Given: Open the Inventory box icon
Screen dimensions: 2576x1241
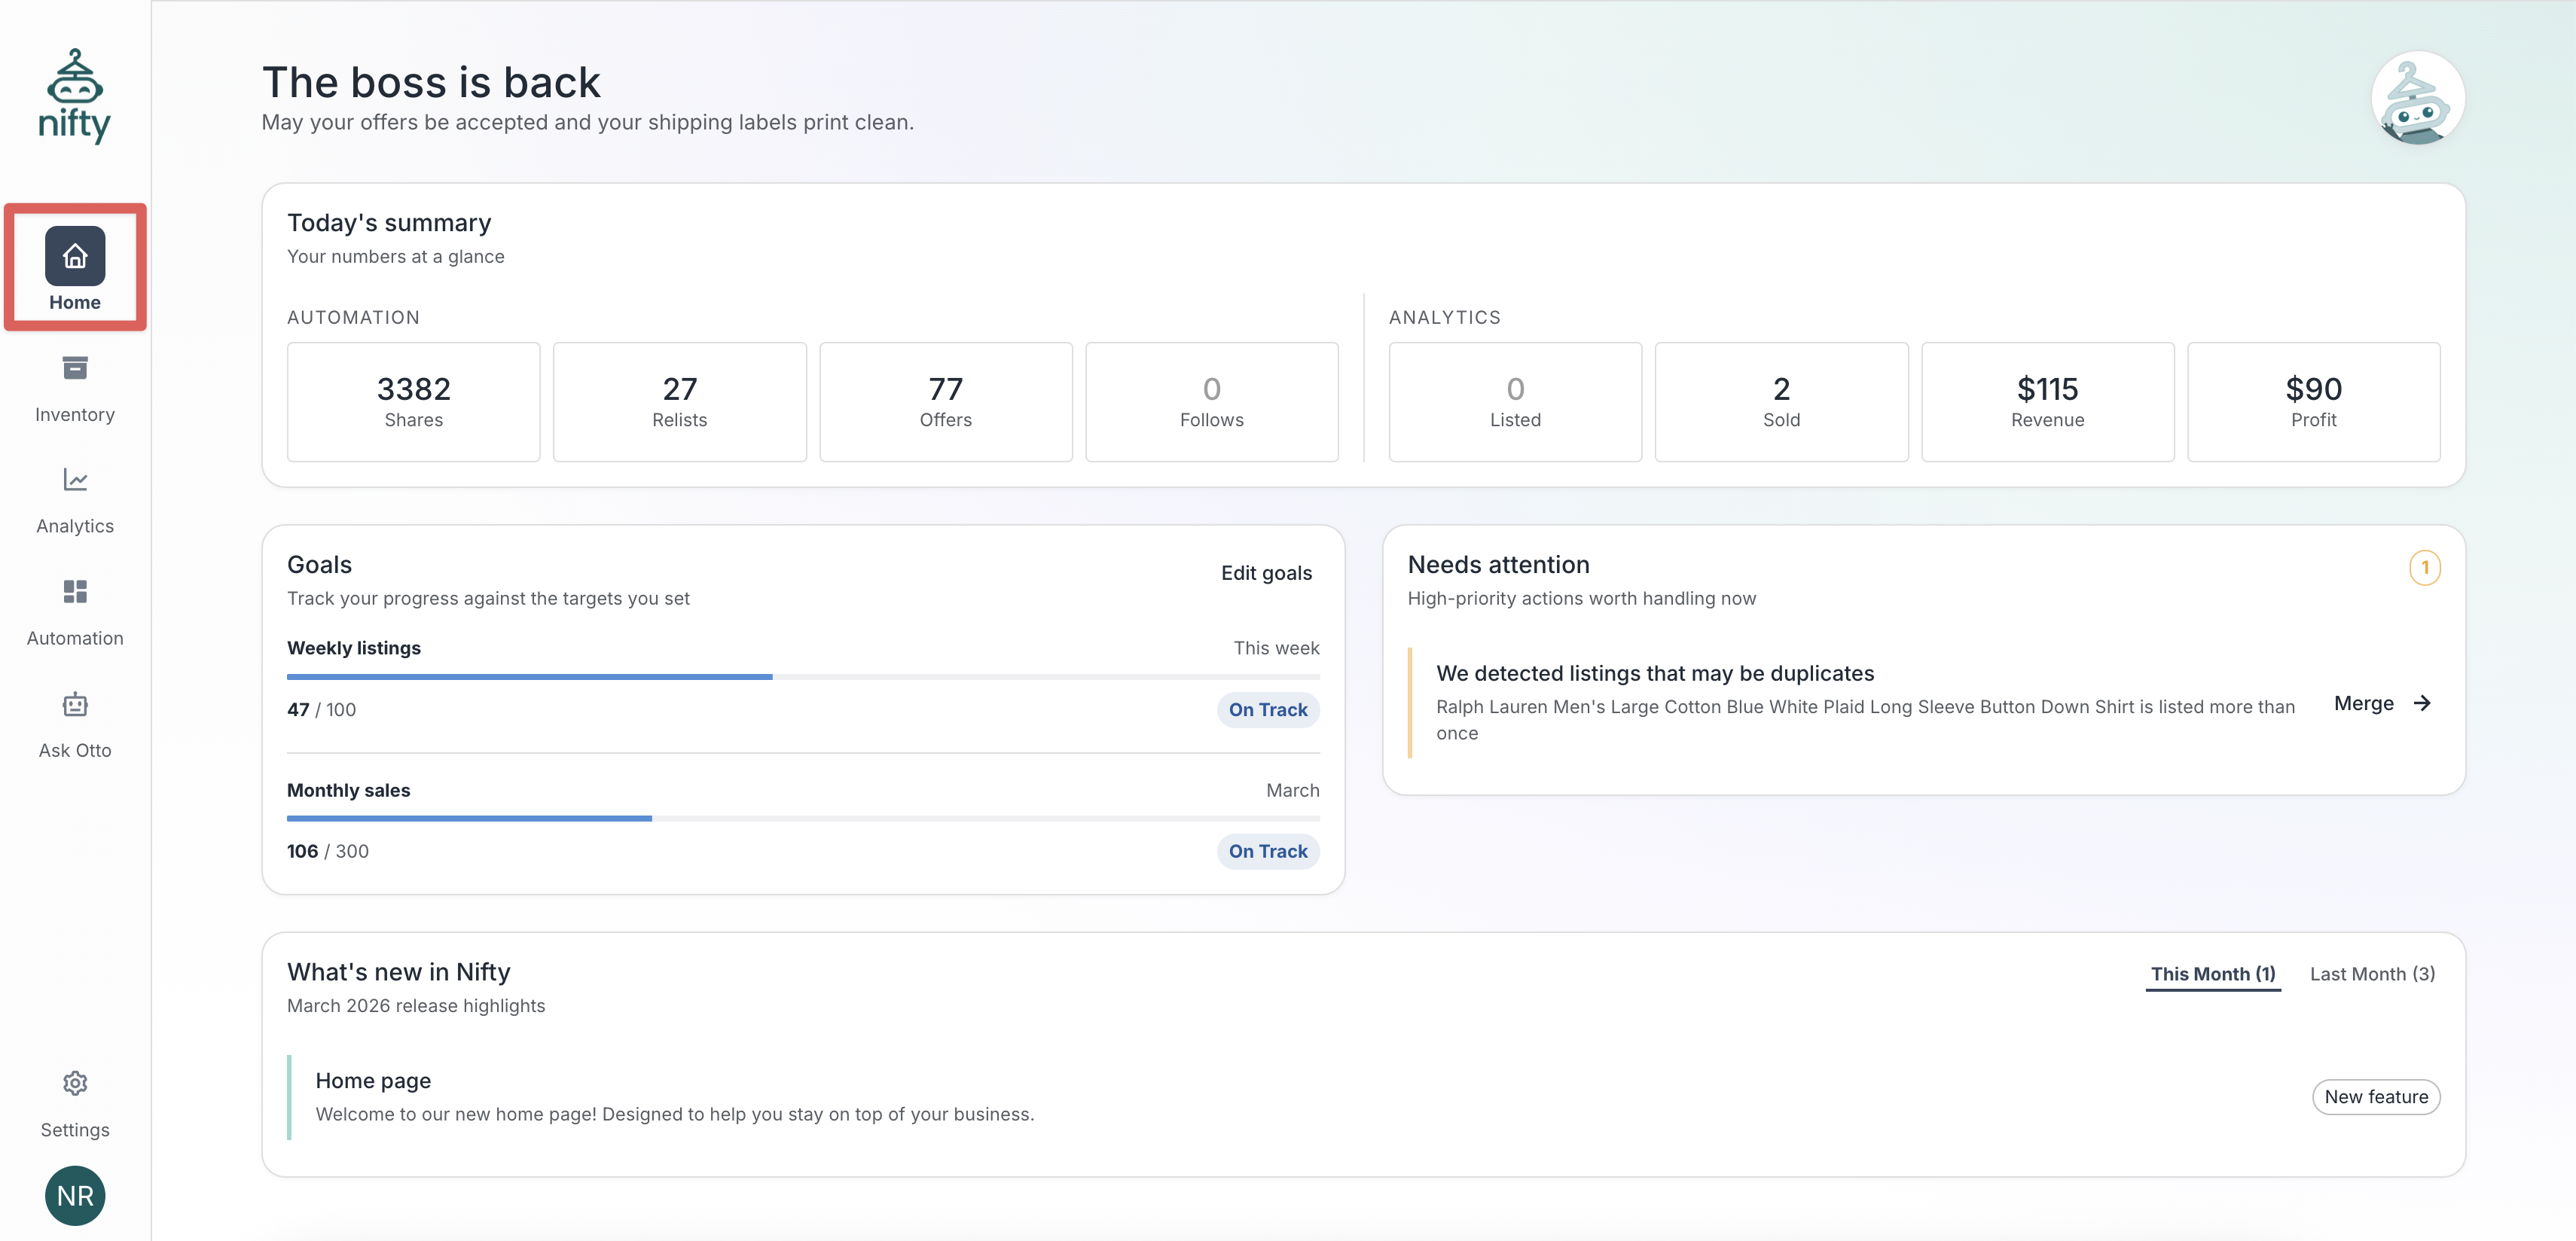Looking at the screenshot, I should pos(75,368).
